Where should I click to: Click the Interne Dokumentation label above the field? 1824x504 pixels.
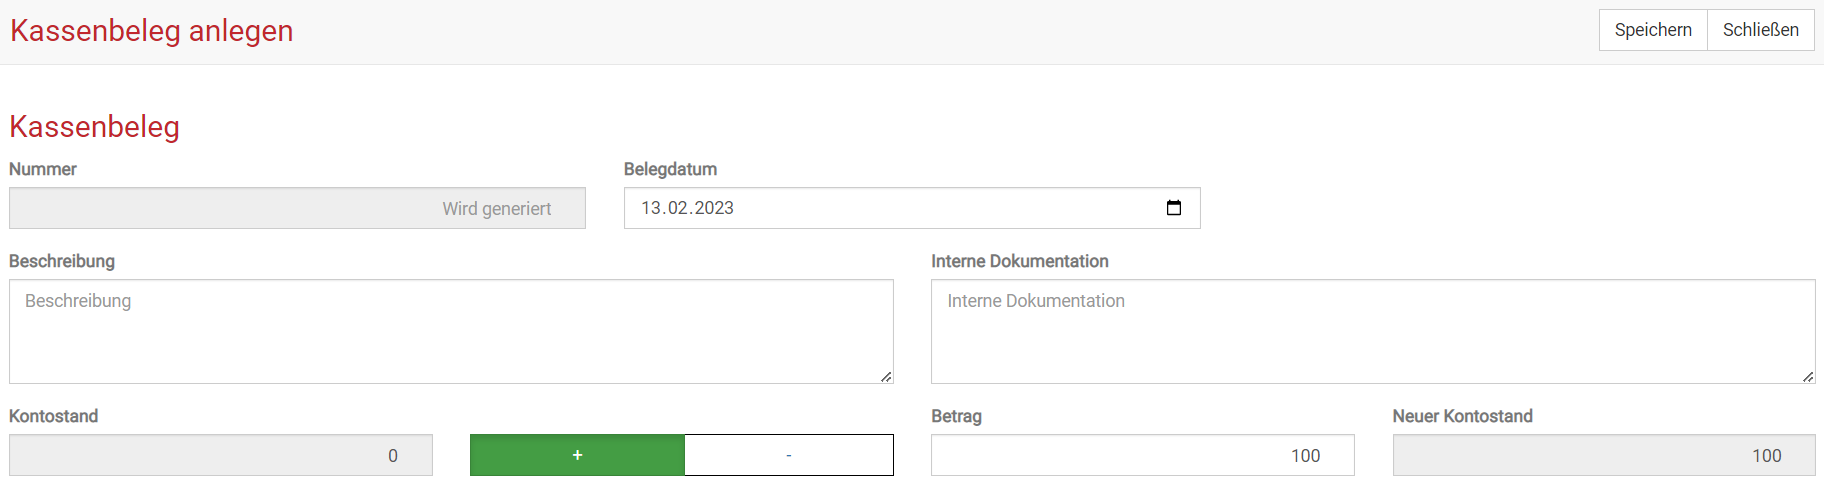pos(1019,261)
